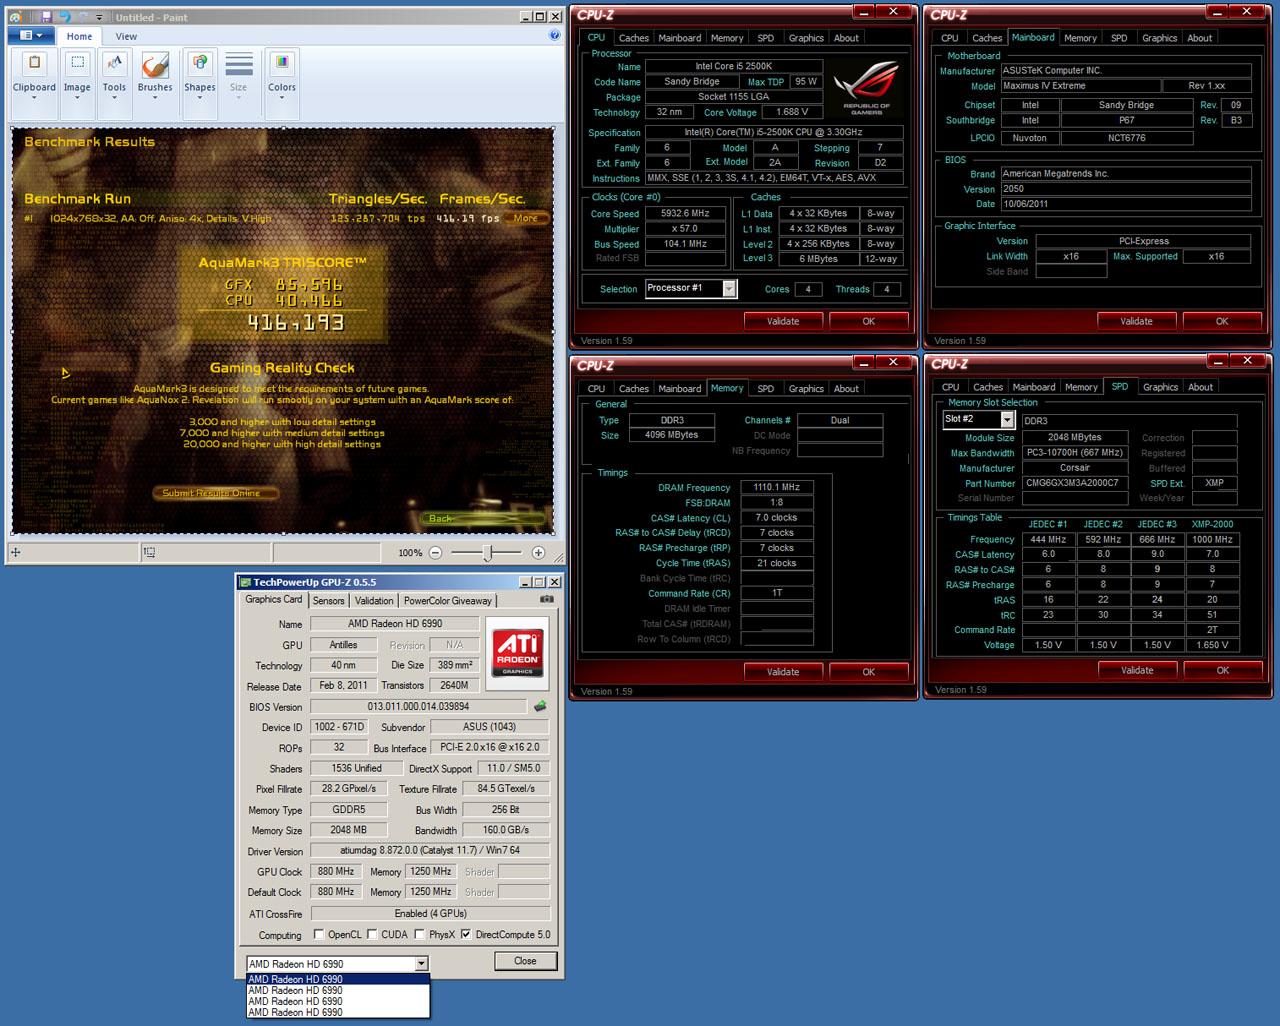1280x1026 pixels.
Task: Open the Sensors tab in GPU-Z
Action: (328, 601)
